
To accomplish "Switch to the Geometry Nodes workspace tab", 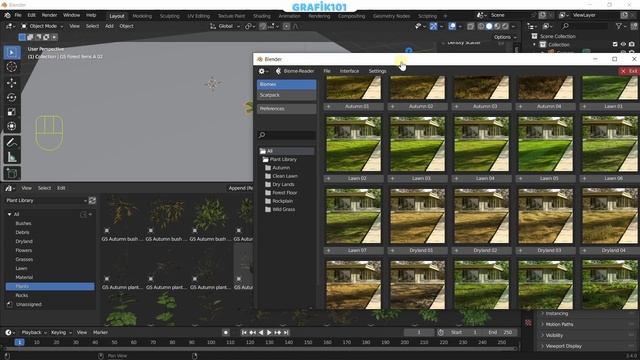I will tap(391, 16).
